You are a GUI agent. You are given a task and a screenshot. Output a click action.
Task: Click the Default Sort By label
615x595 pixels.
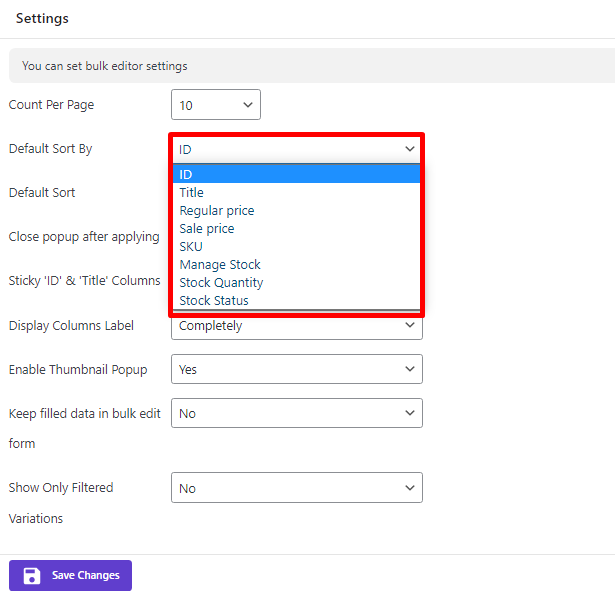(50, 149)
